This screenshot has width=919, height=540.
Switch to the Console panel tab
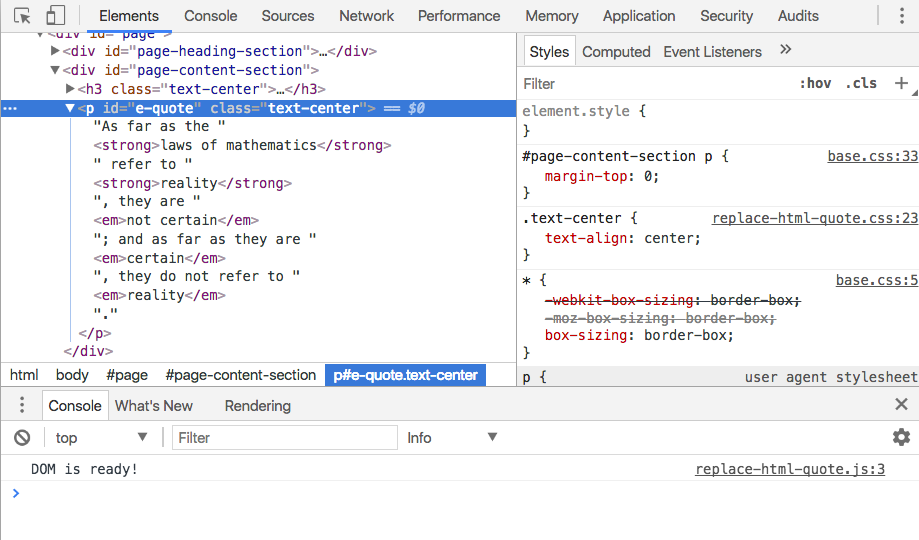tap(210, 16)
